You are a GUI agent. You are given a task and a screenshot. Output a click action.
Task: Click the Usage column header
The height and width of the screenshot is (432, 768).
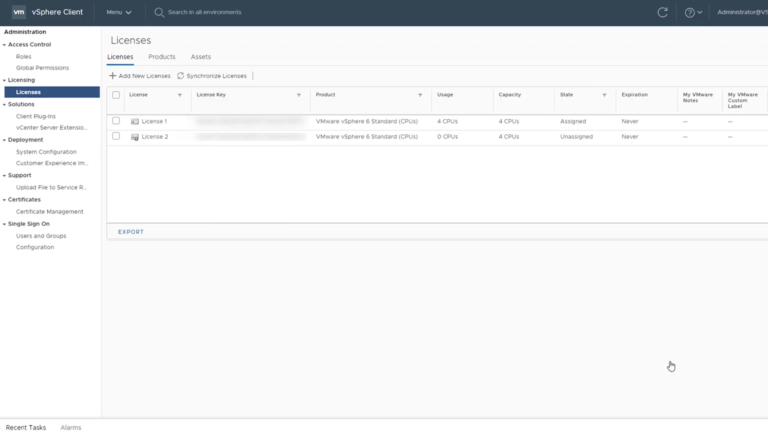[x=445, y=95]
